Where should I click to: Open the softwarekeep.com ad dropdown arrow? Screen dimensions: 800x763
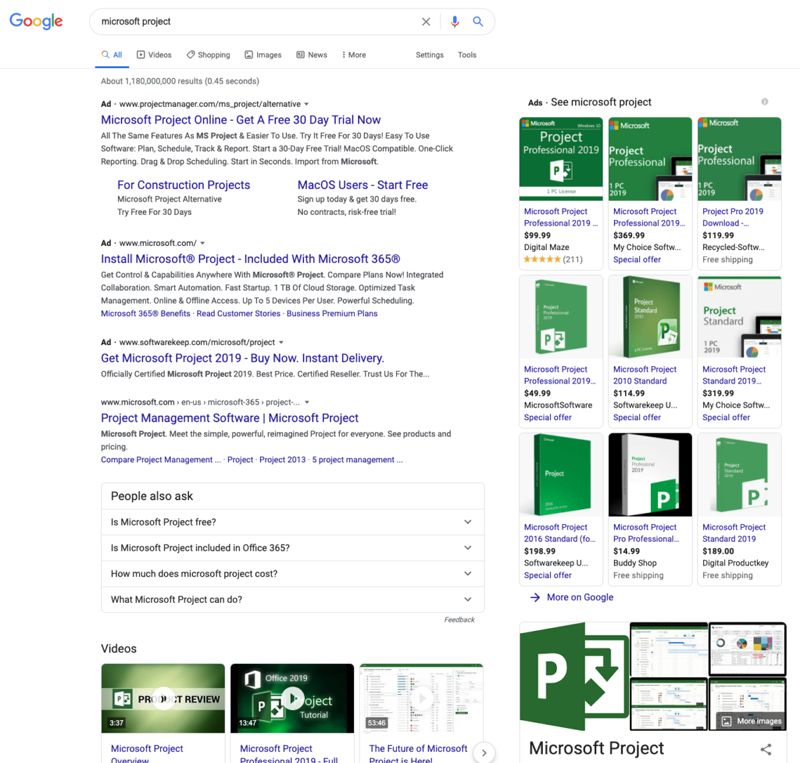pyautogui.click(x=281, y=342)
